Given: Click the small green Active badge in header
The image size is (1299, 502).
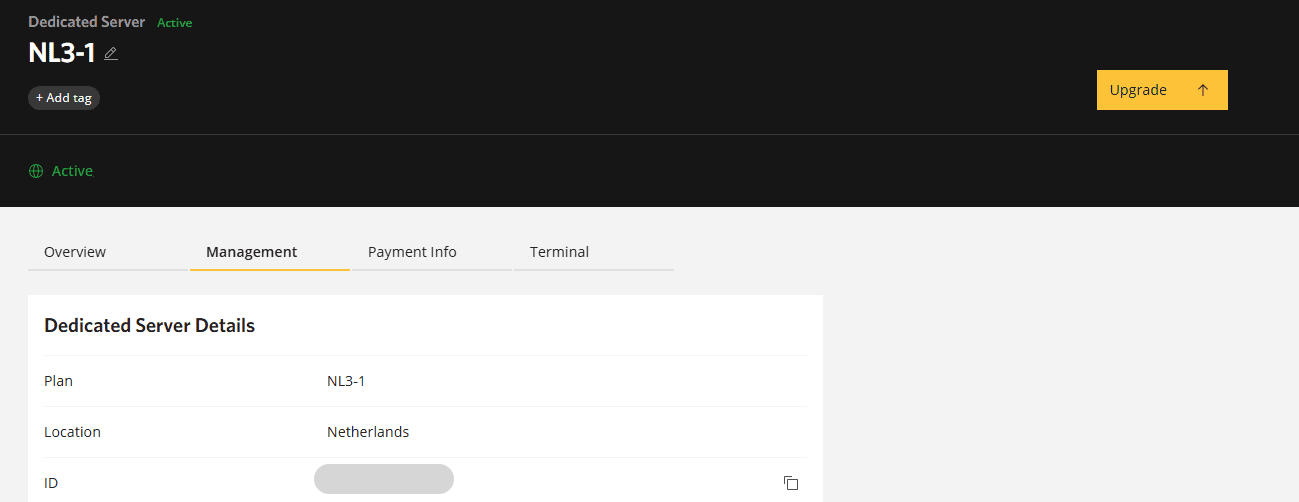Looking at the screenshot, I should [x=175, y=23].
